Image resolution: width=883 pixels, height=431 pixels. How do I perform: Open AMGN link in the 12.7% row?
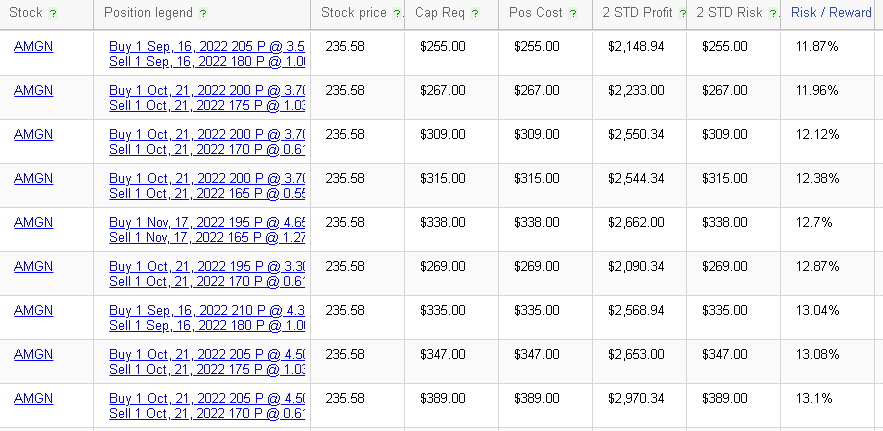[x=33, y=222]
